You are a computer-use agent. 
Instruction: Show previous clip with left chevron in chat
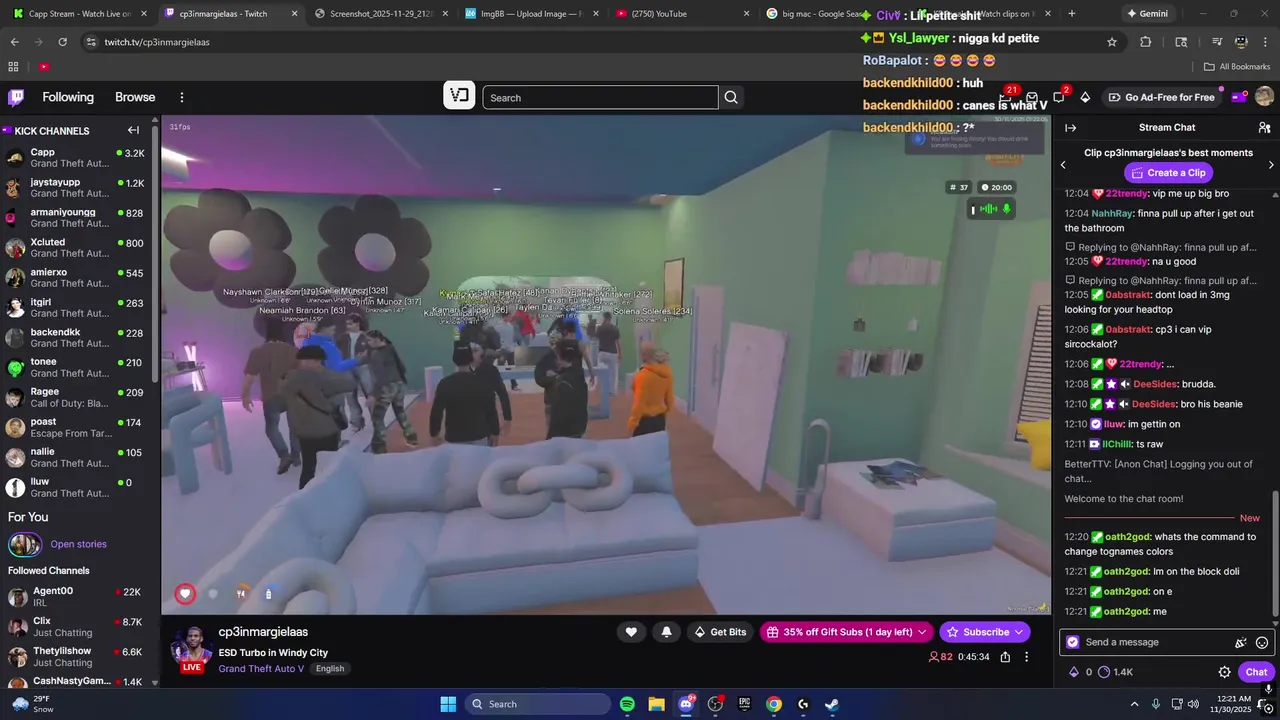(x=1063, y=164)
